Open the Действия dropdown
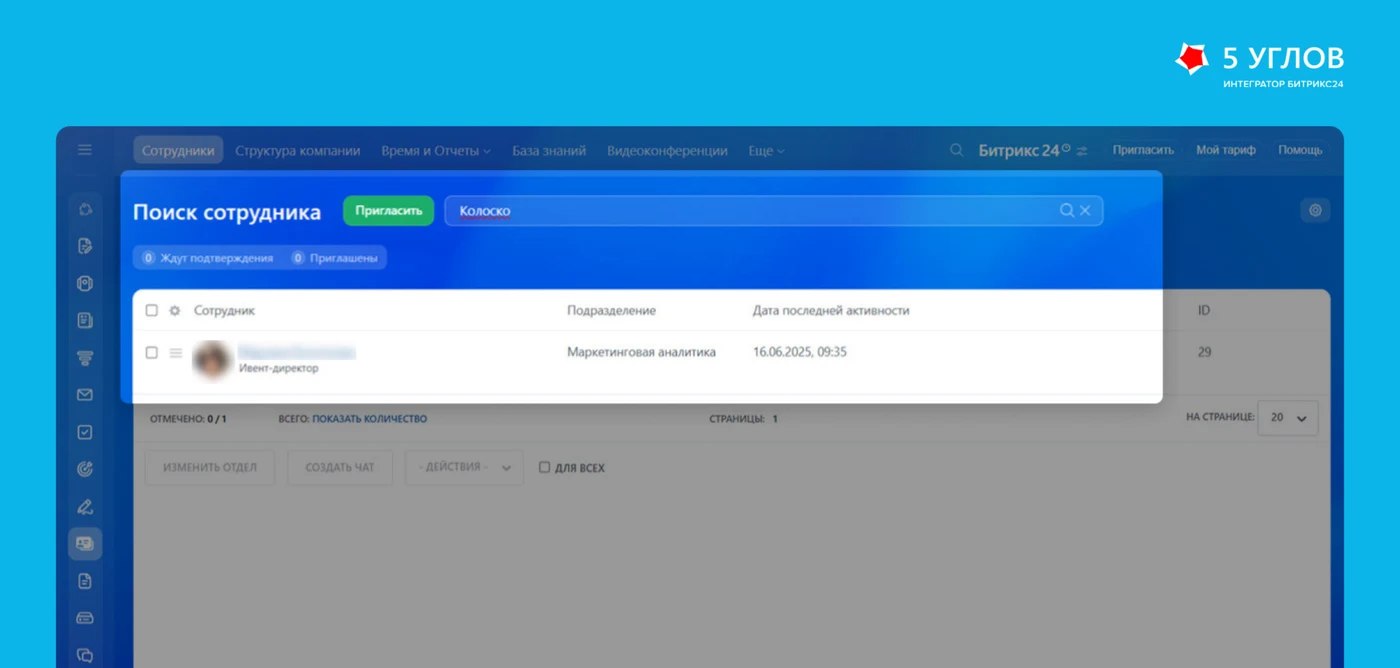Viewport: 1400px width, 668px height. click(x=464, y=467)
